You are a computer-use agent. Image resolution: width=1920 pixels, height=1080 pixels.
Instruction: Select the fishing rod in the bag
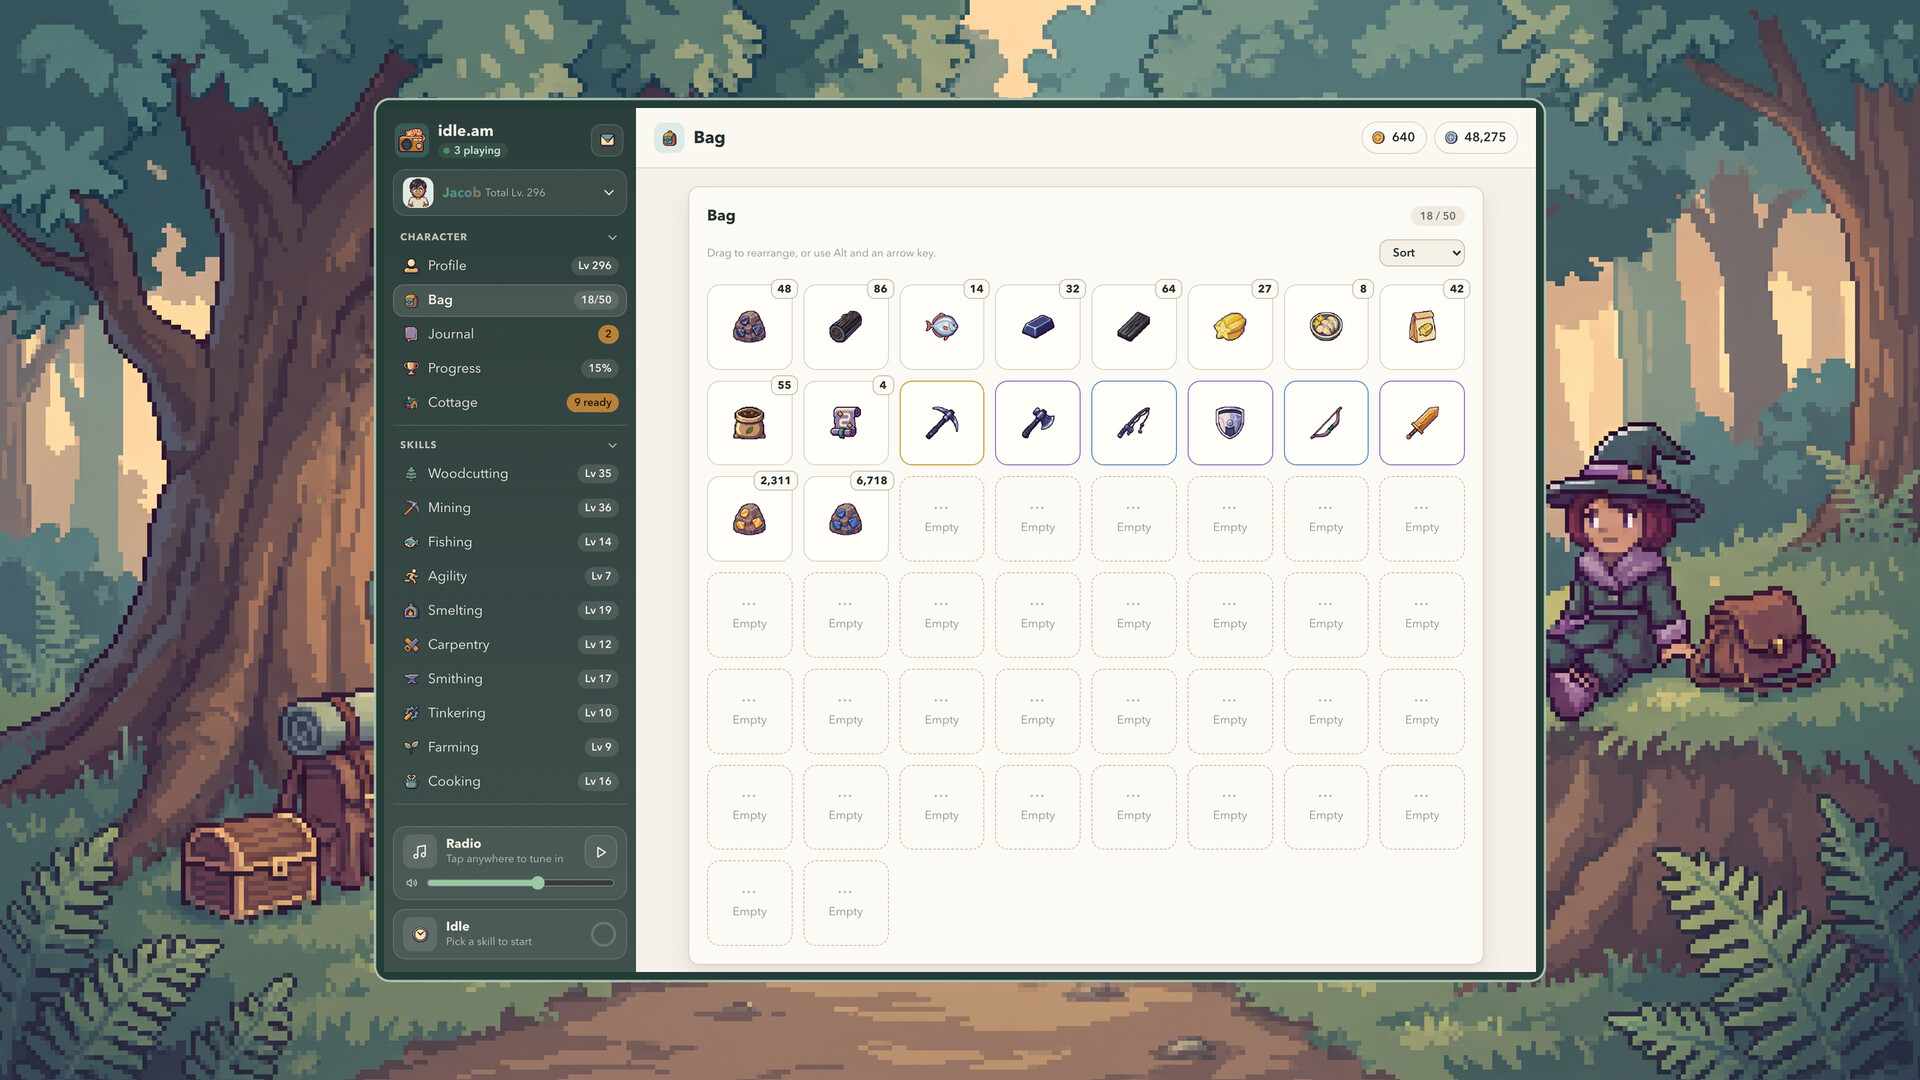(x=1133, y=423)
